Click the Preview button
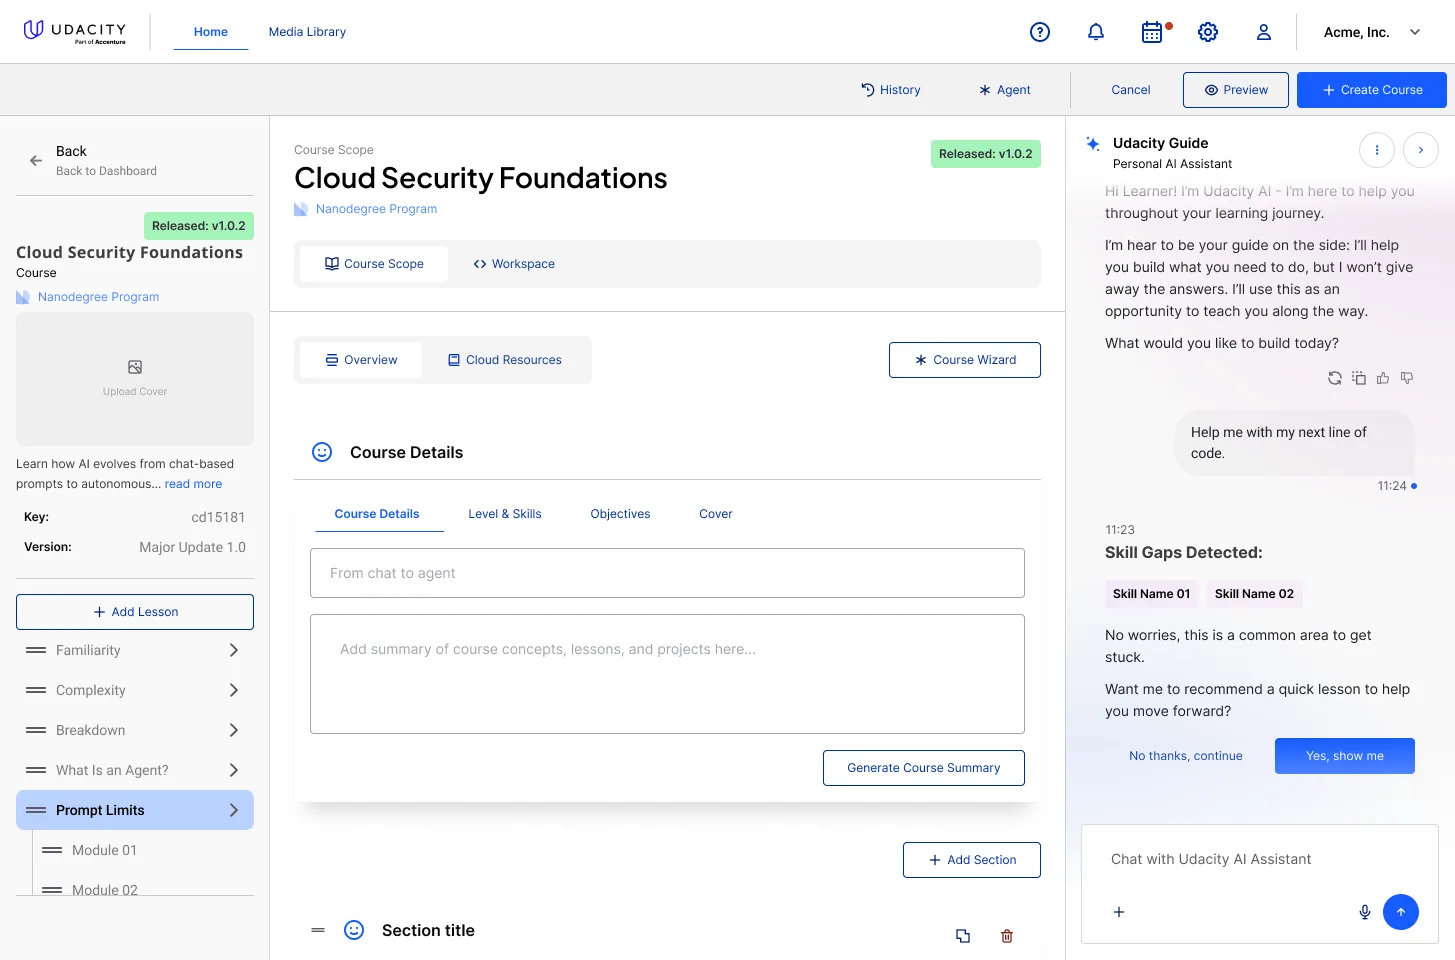 pyautogui.click(x=1236, y=90)
